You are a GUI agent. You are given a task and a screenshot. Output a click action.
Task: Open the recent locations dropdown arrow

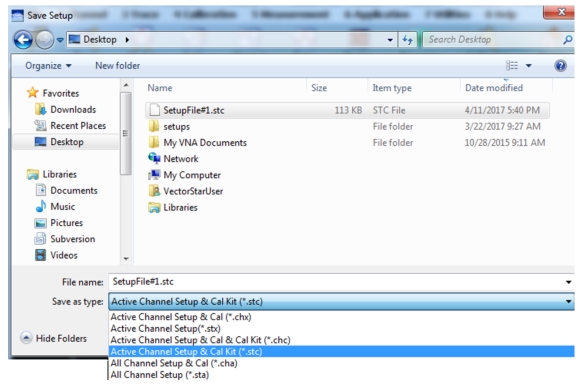pyautogui.click(x=60, y=39)
